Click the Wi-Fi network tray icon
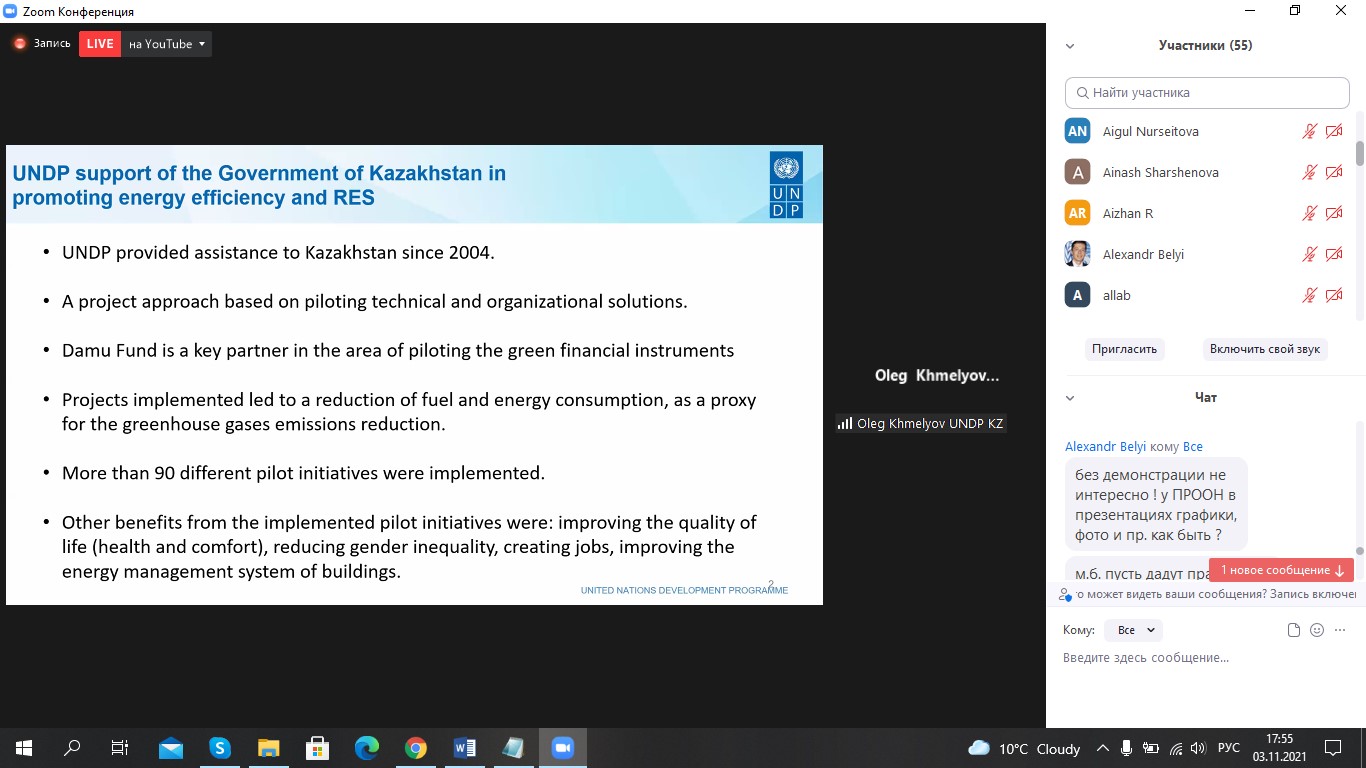 coord(1175,748)
